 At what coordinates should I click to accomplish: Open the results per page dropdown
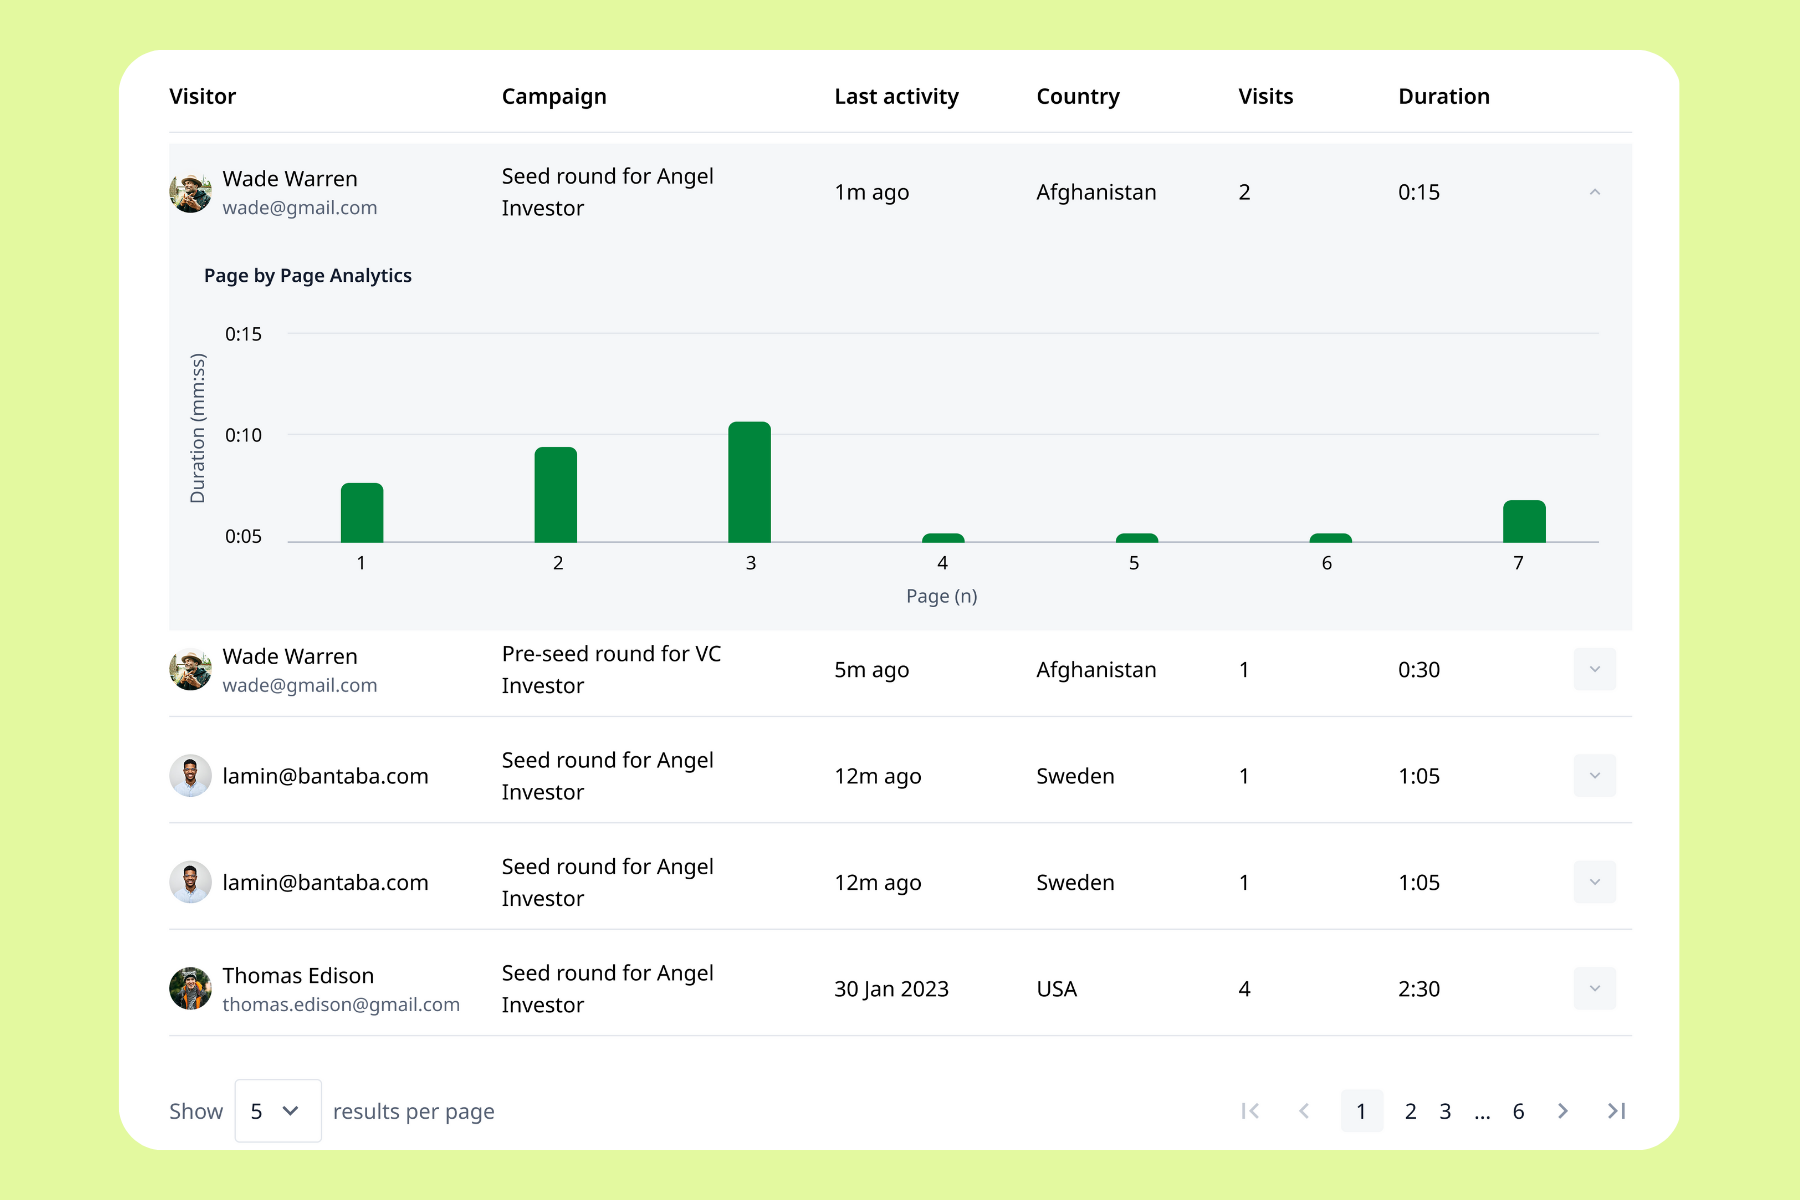[277, 1111]
